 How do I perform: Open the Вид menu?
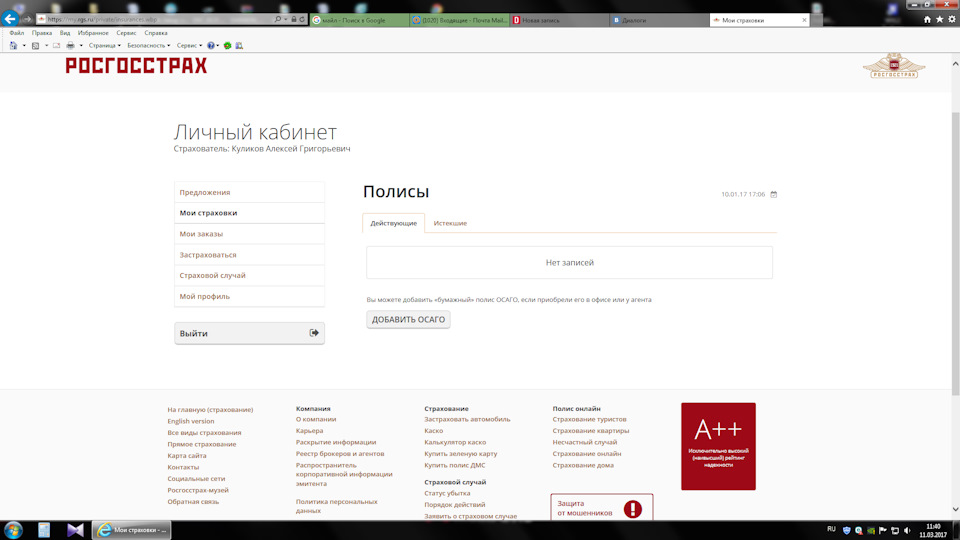pyautogui.click(x=65, y=33)
